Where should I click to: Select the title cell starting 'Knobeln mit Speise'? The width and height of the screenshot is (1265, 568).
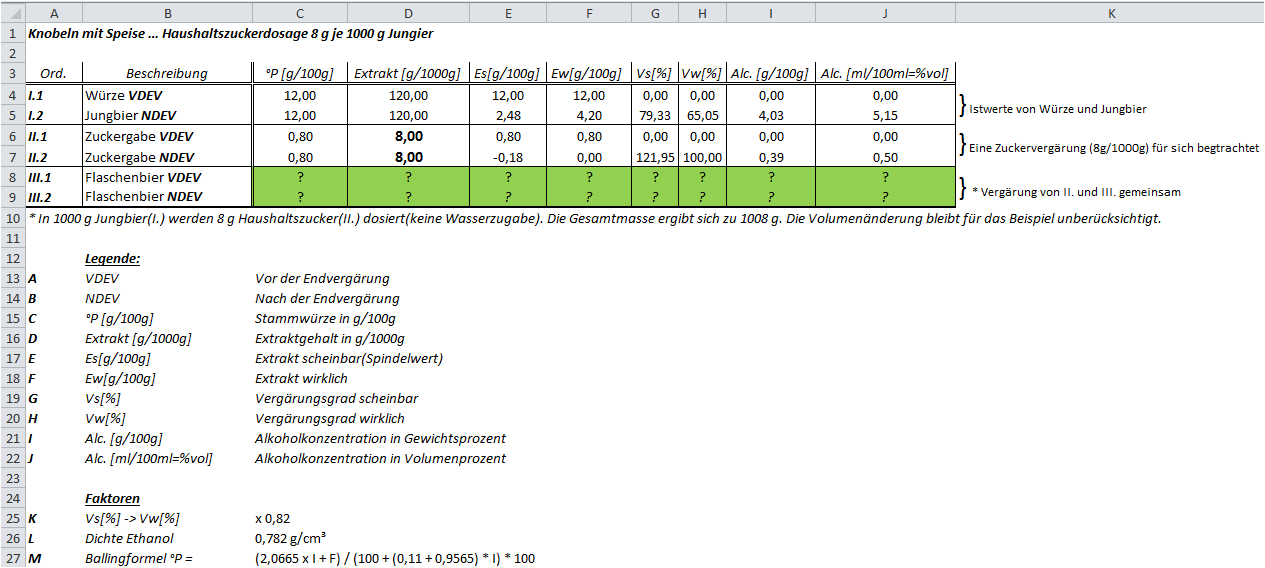230,34
